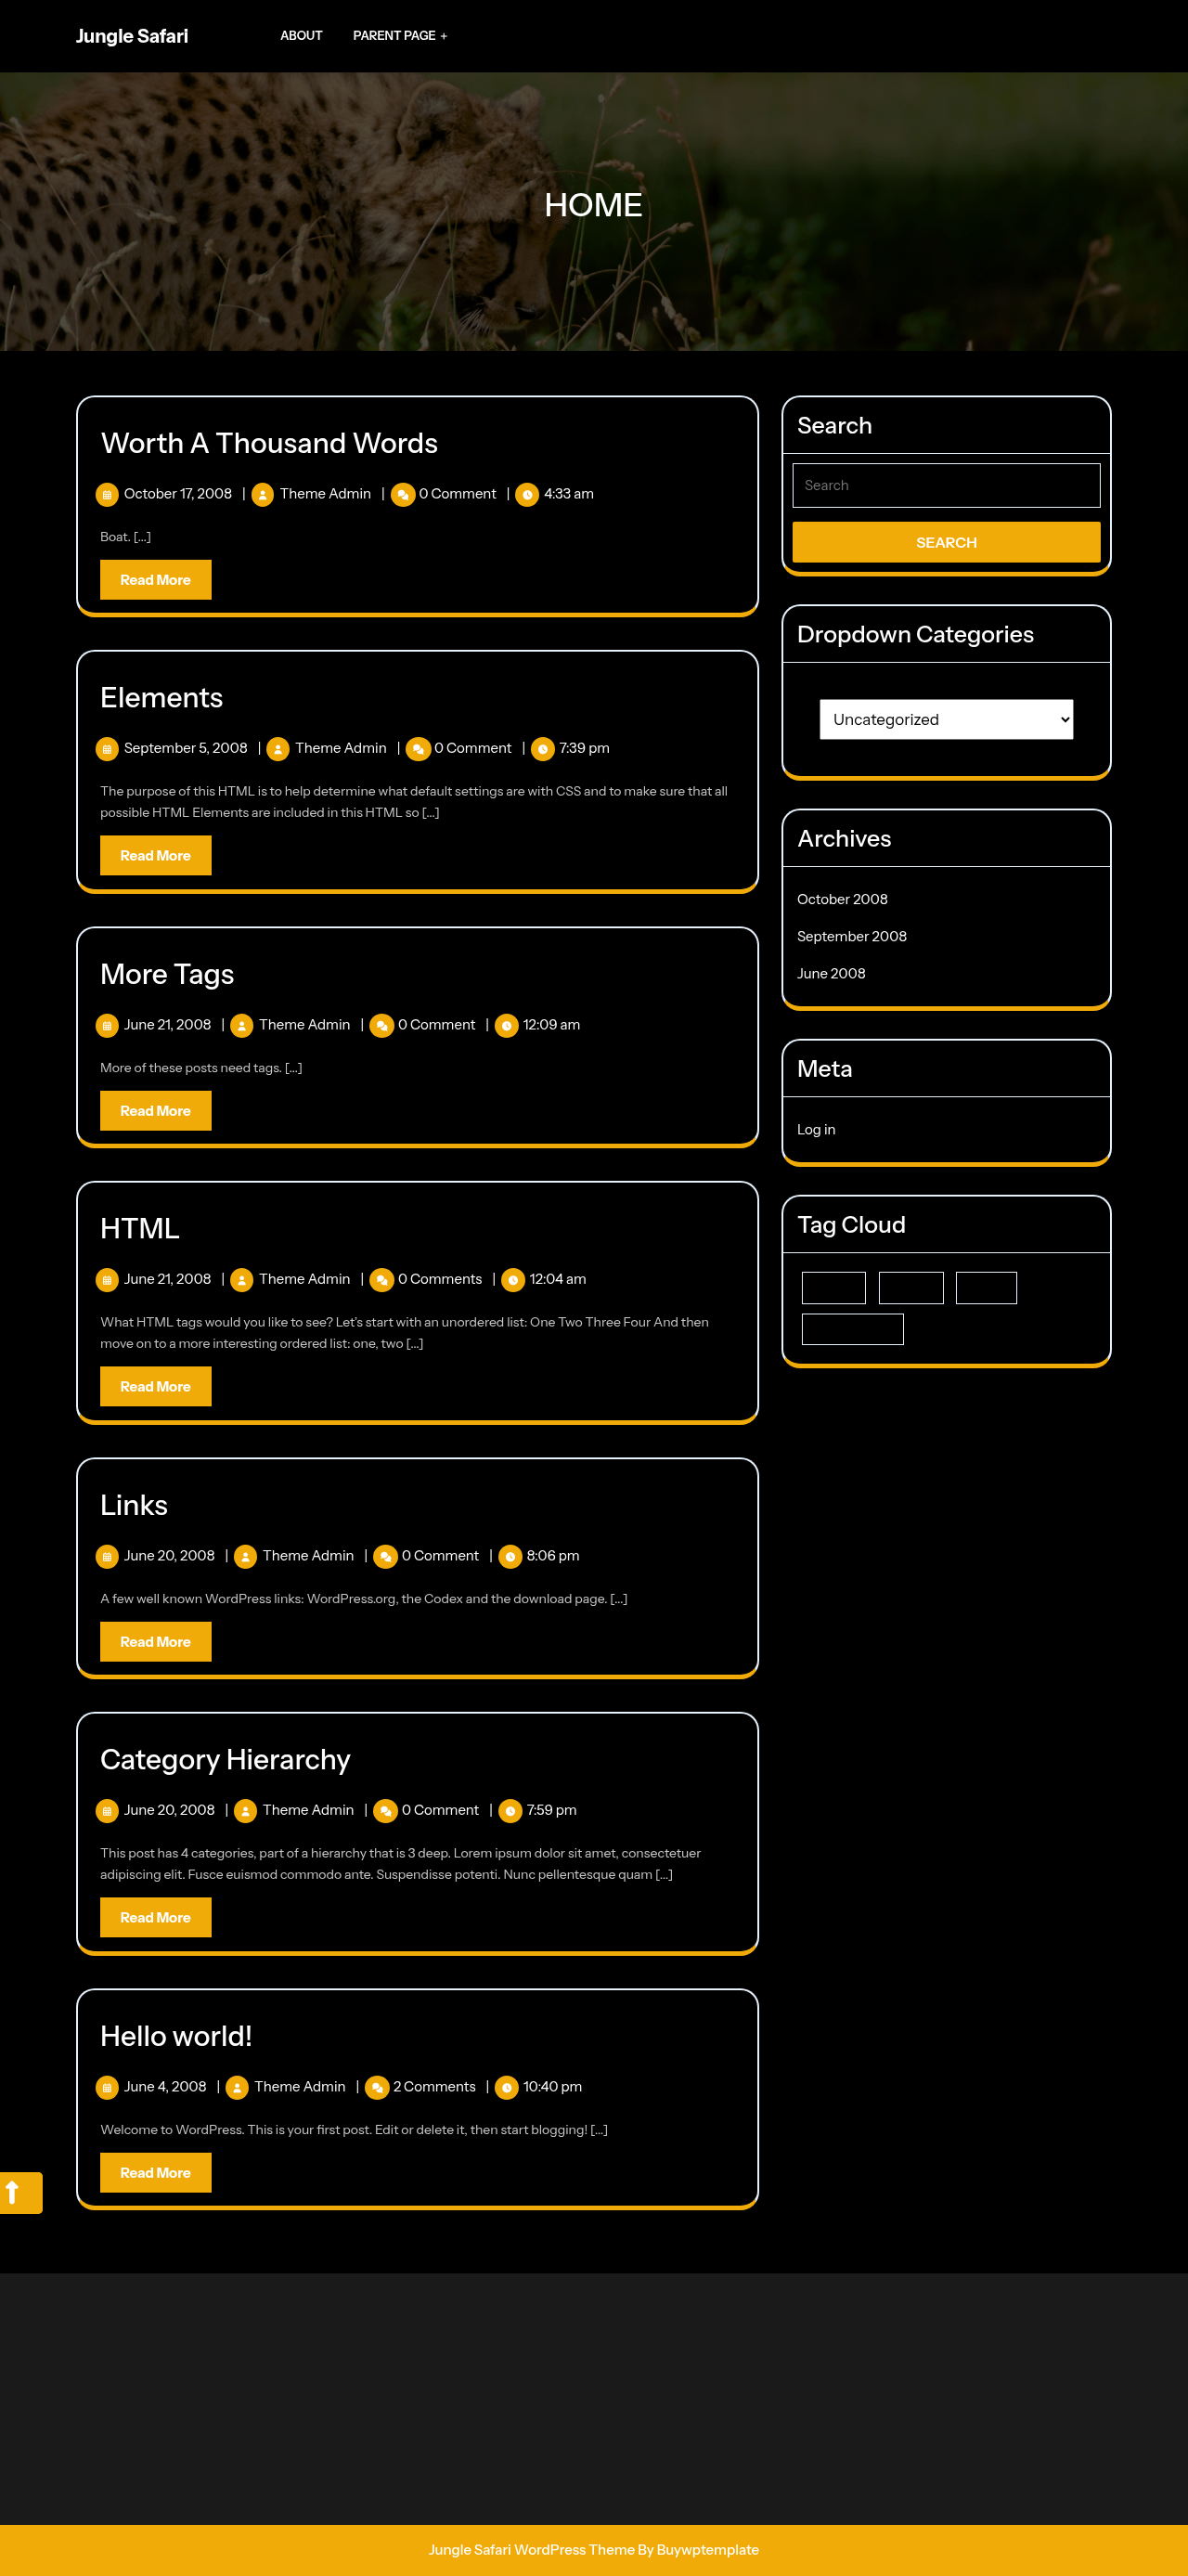Image resolution: width=1188 pixels, height=2576 pixels.
Task: Open the Worth A Thousand Words post title
Action: [269, 443]
